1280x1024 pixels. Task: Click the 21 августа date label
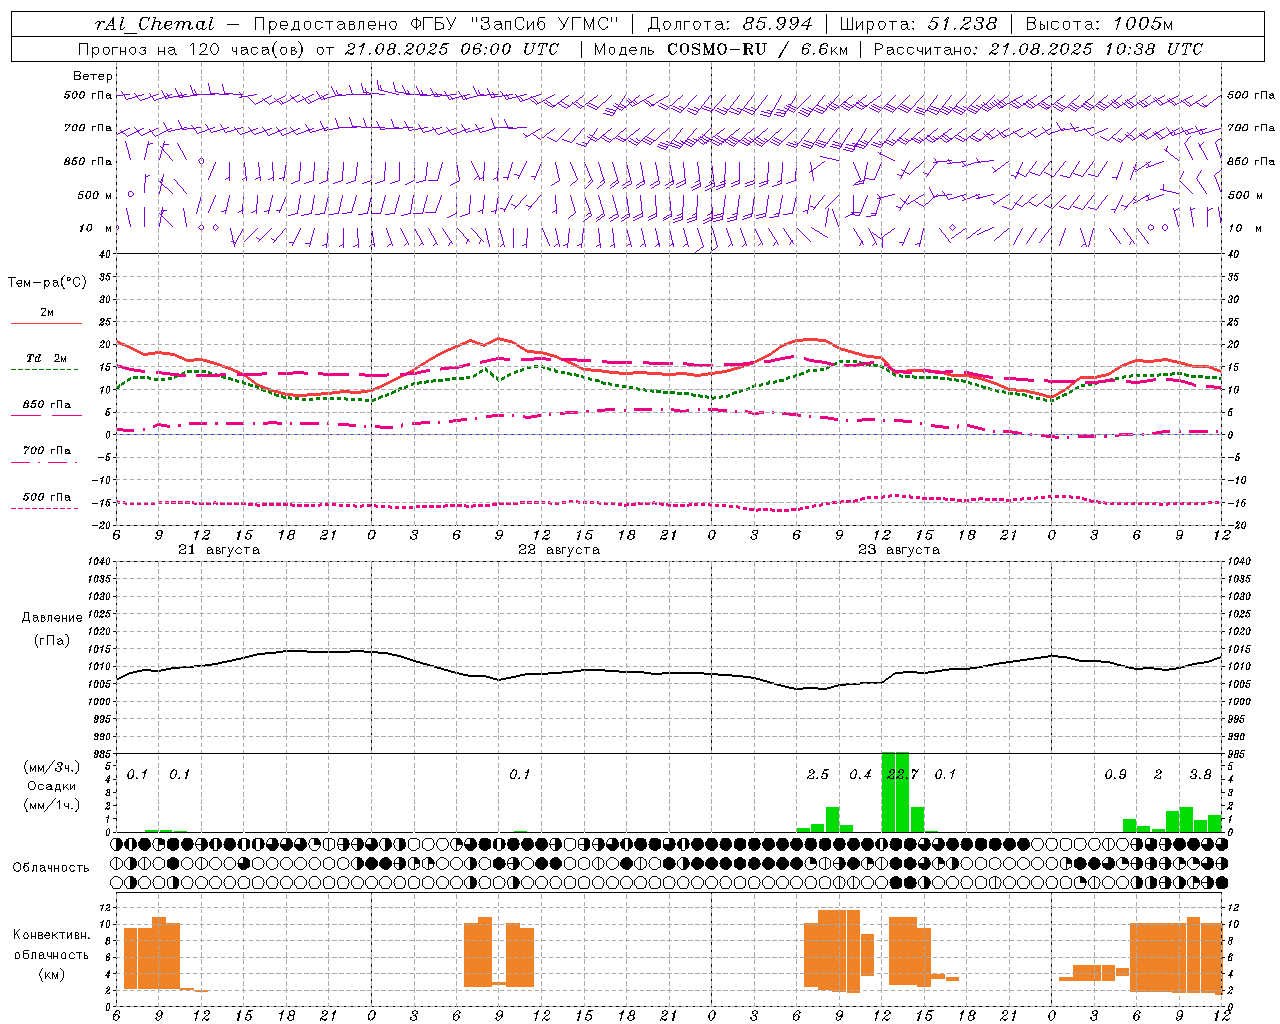219,550
